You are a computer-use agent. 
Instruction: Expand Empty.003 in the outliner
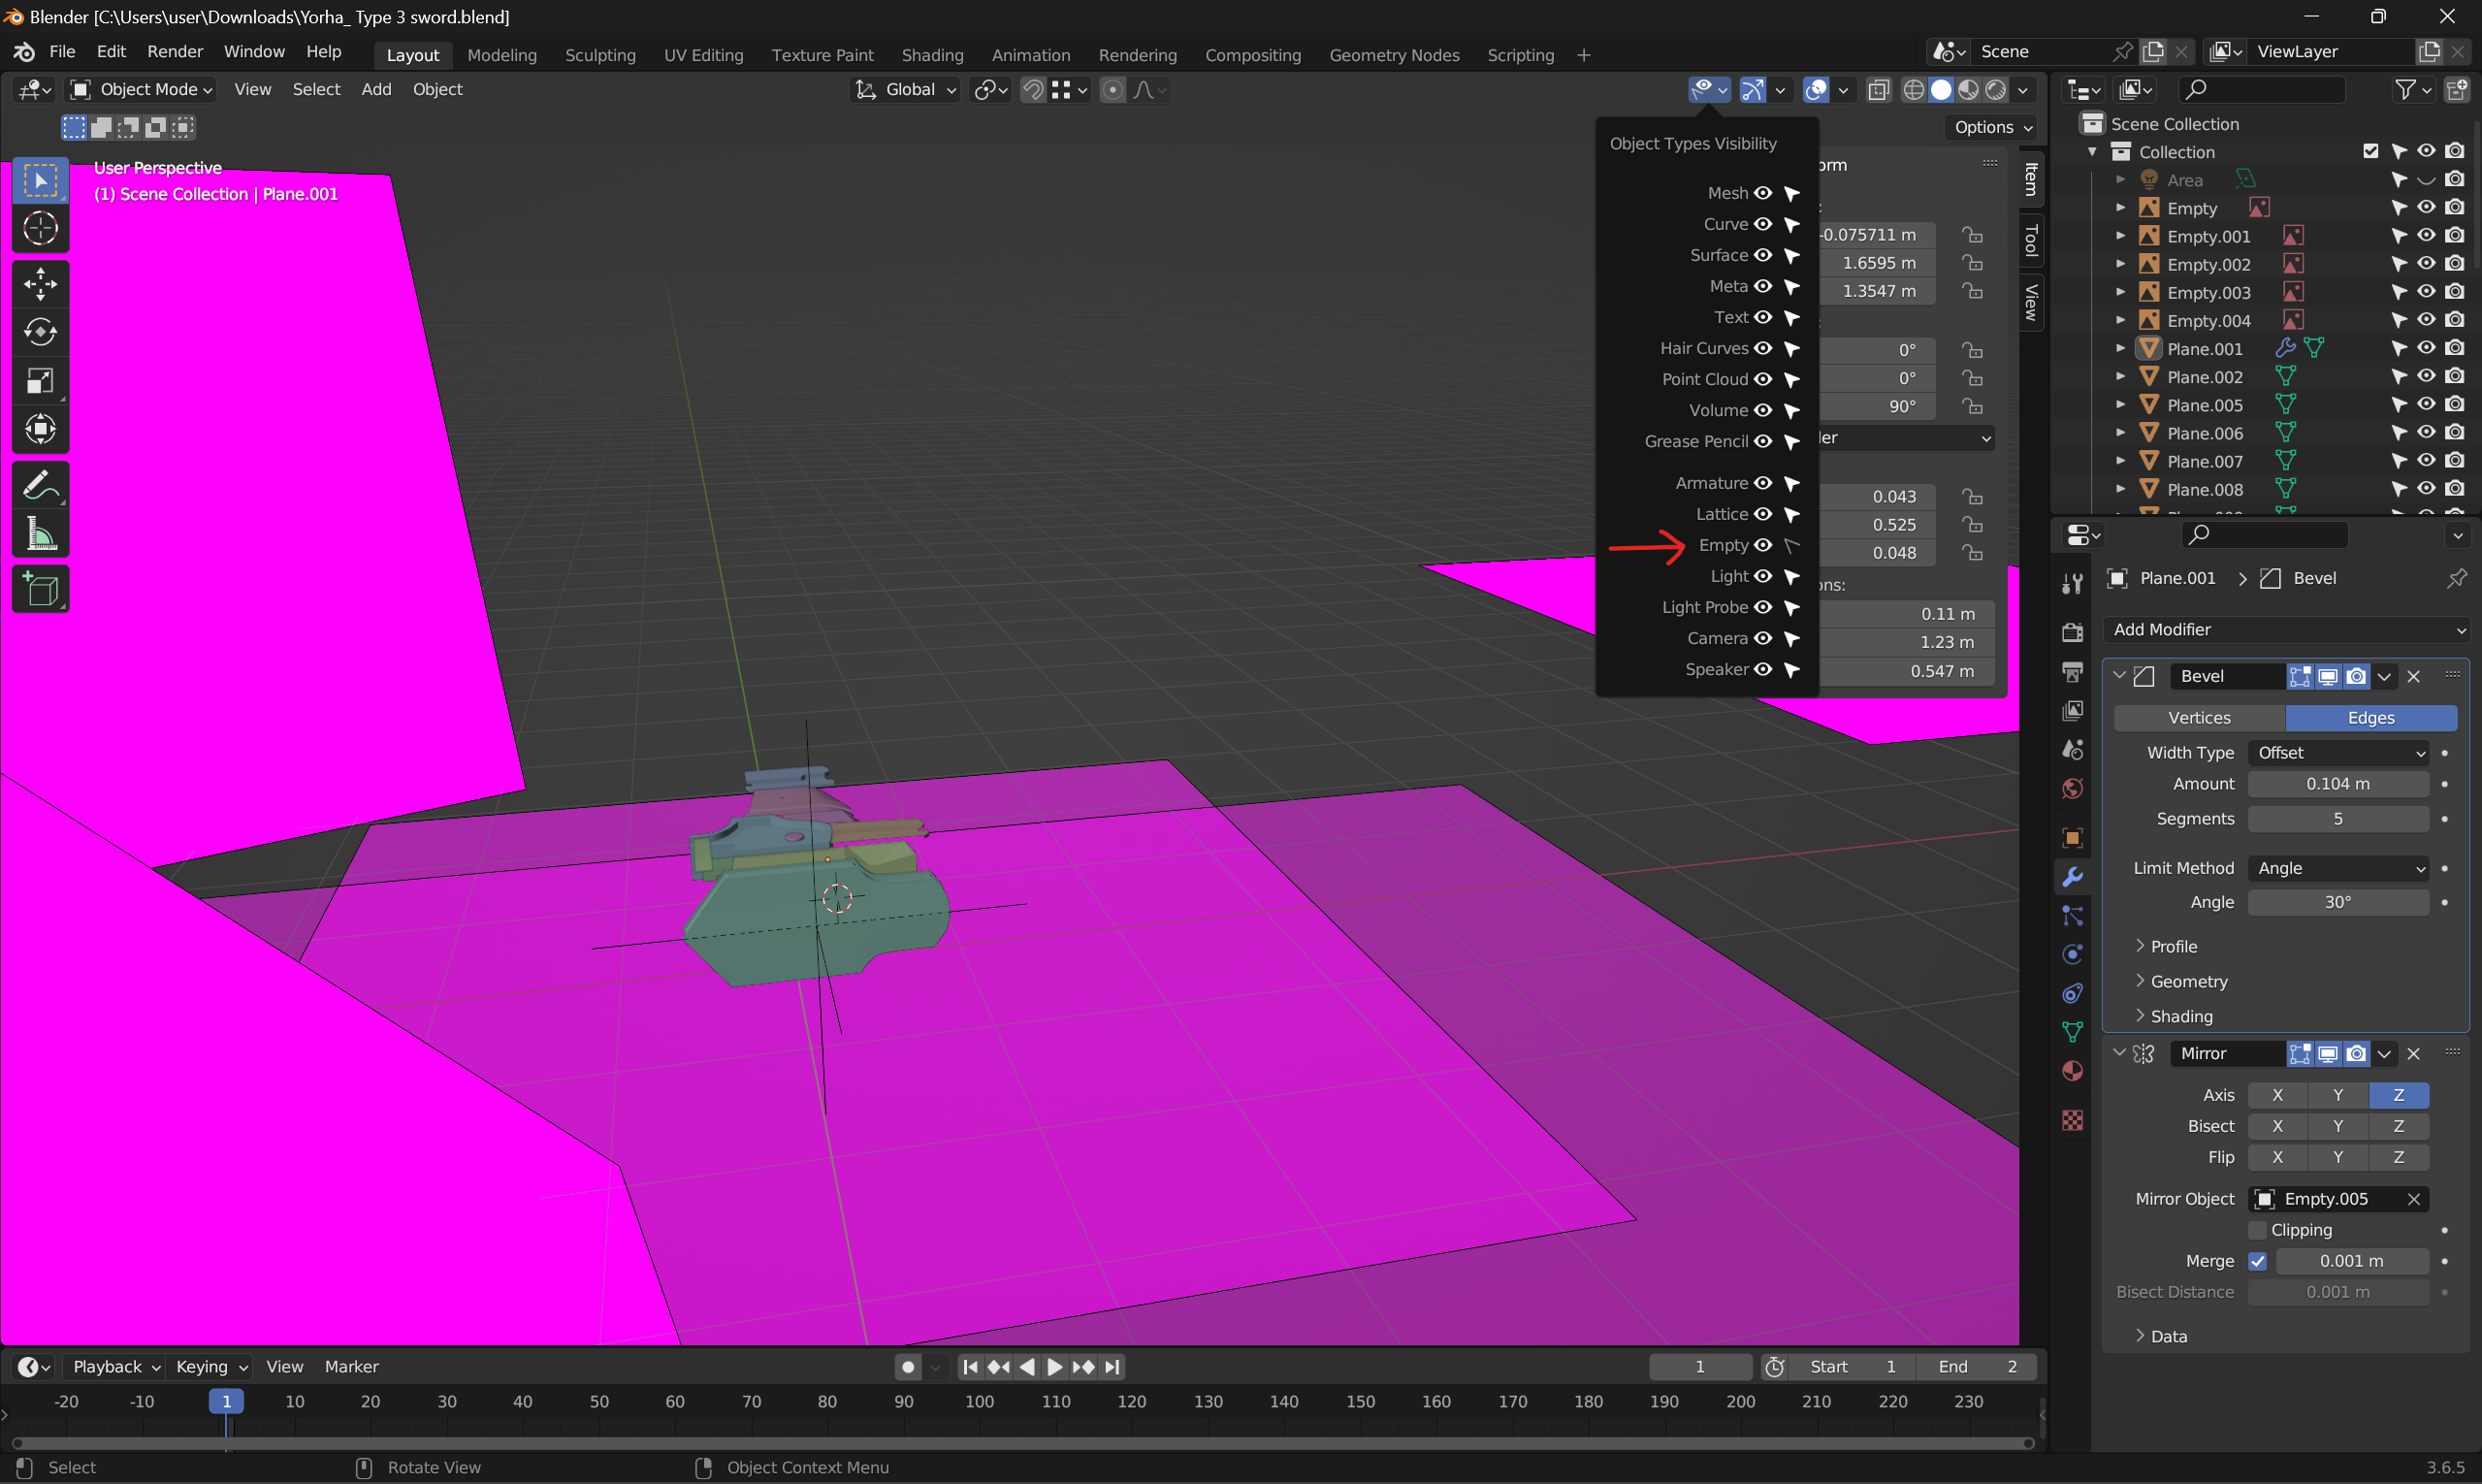(x=2120, y=292)
